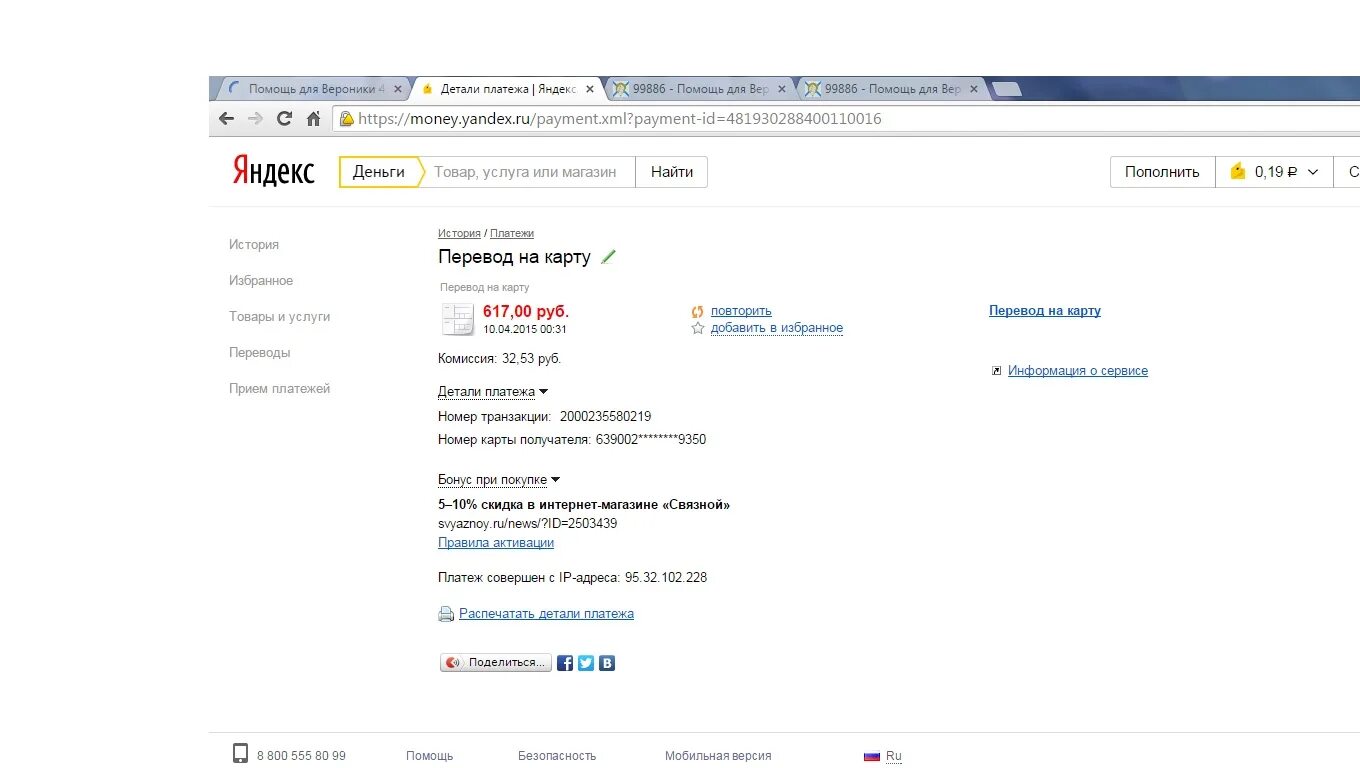
Task: Collapse the Детали платежа section
Action: click(492, 392)
